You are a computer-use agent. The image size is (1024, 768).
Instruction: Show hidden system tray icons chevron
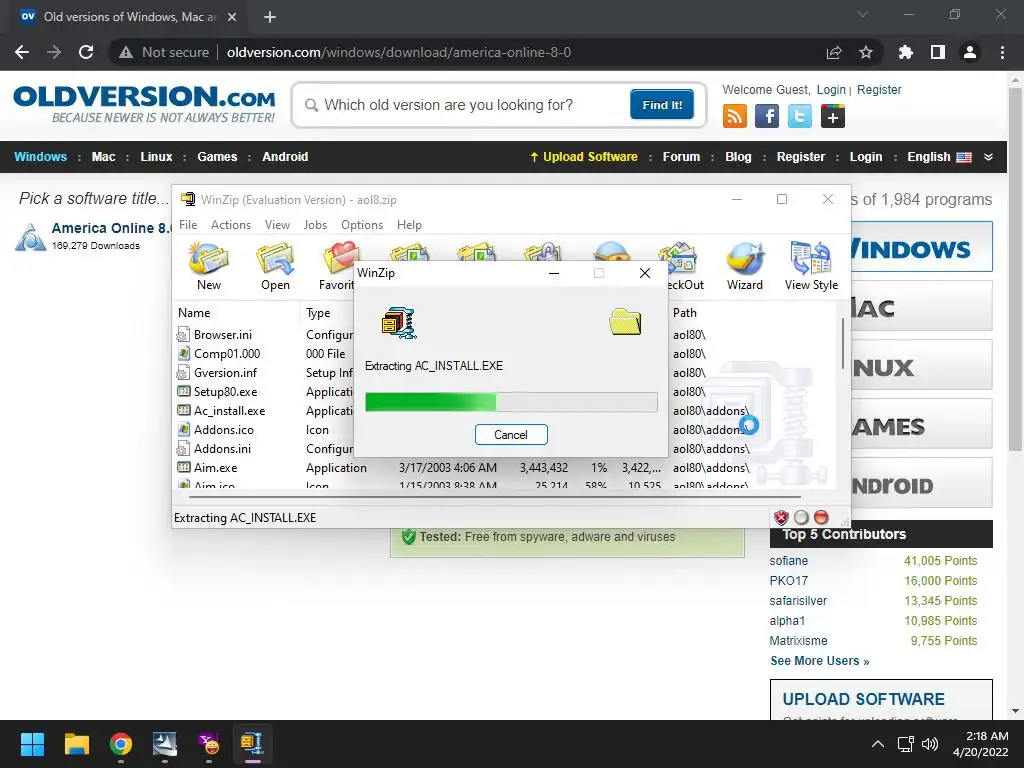[x=878, y=744]
